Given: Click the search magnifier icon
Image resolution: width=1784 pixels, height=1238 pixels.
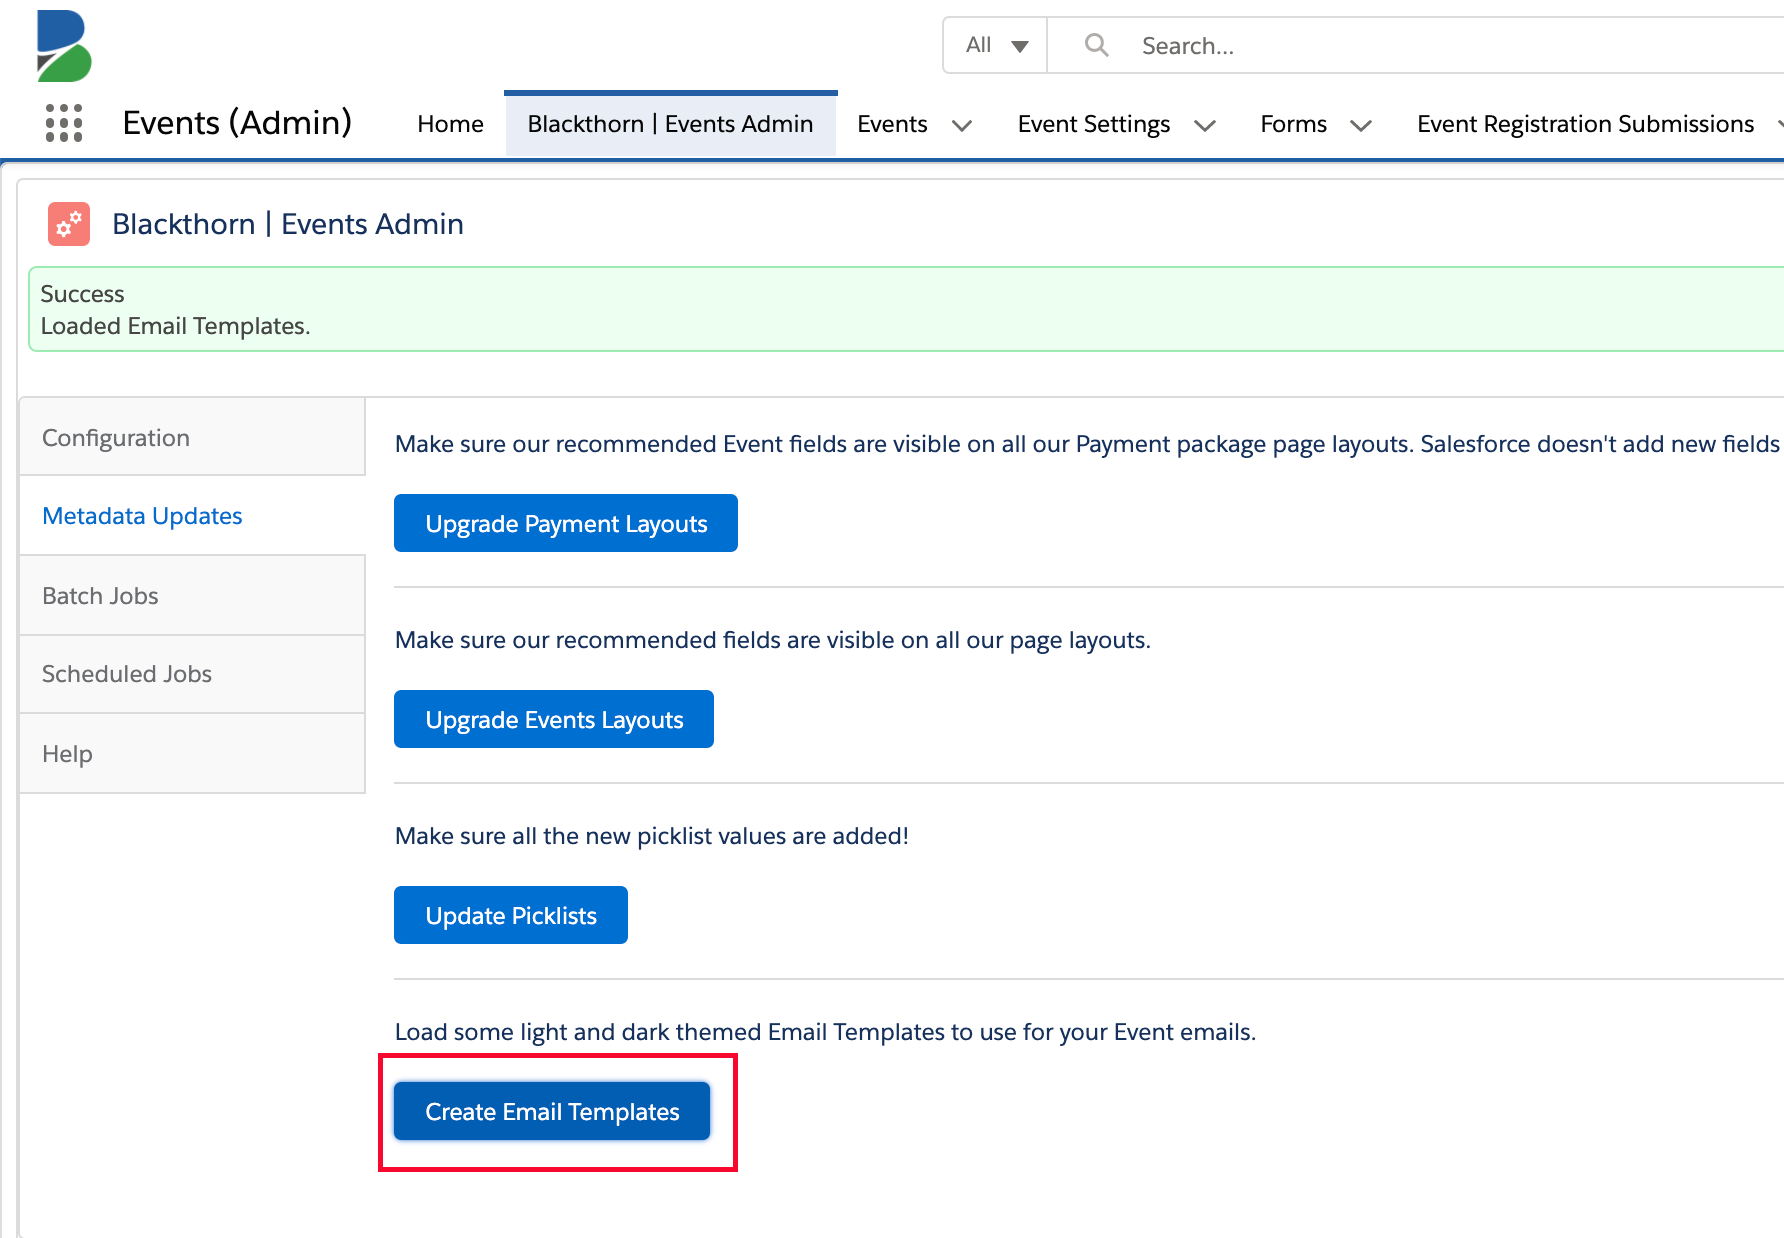Looking at the screenshot, I should (x=1096, y=45).
